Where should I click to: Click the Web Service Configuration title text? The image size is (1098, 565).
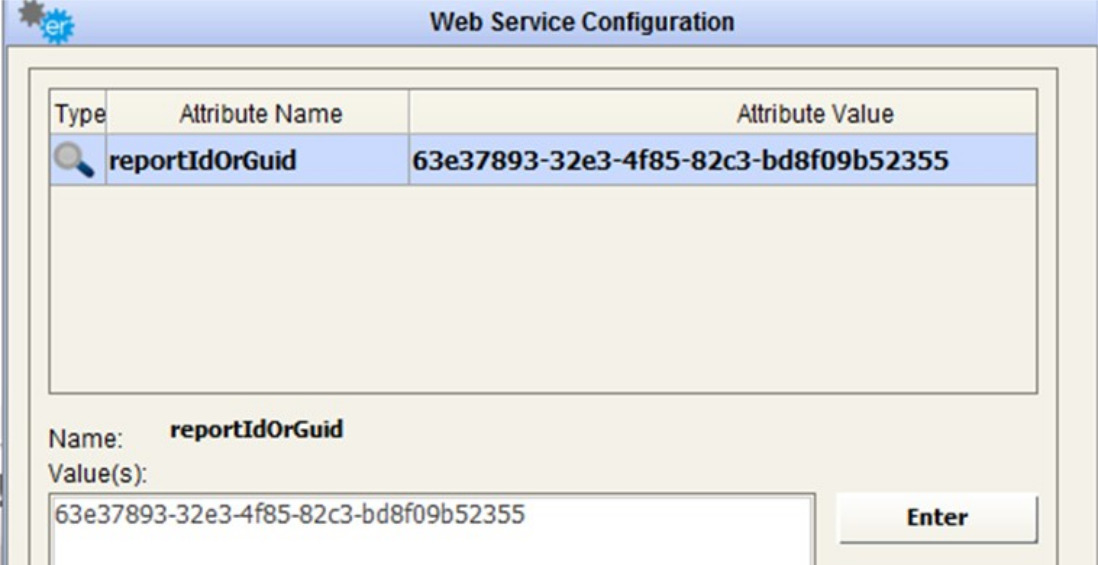[x=581, y=21]
